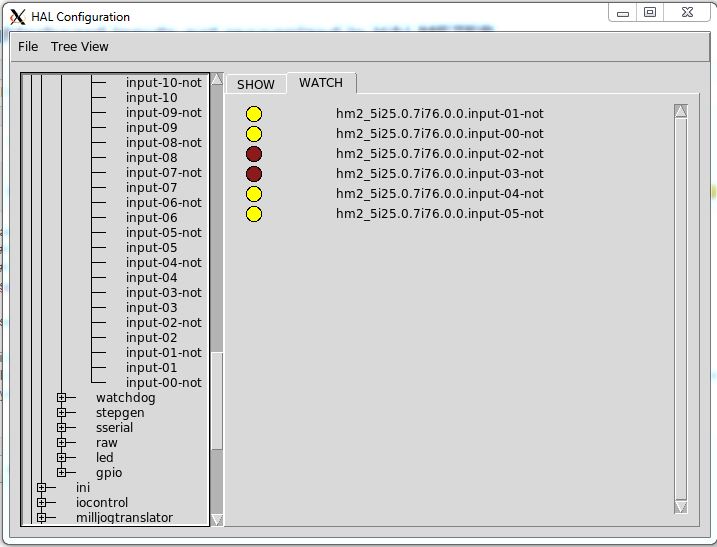Screen dimensions: 717x547
Task: Expand the led tree node
Action: [x=61, y=457]
